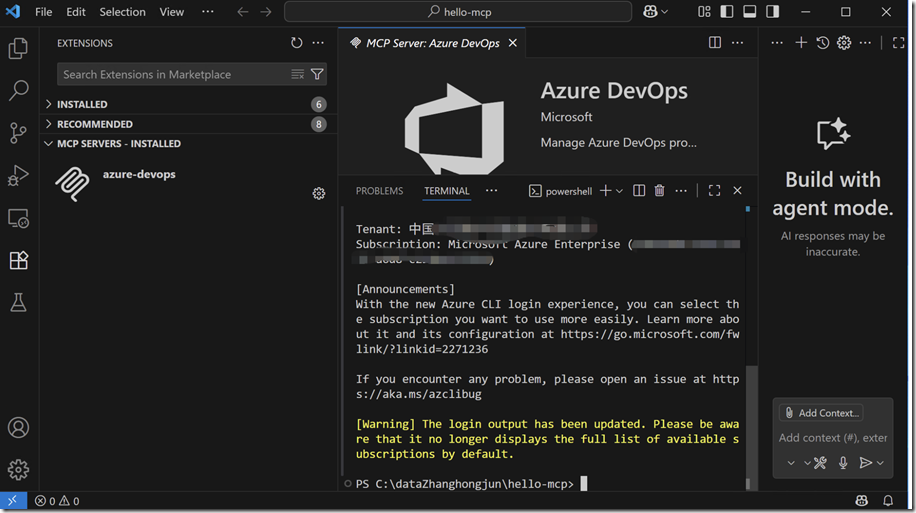The width and height of the screenshot is (916, 513).
Task: Toggle the primary side bar
Action: point(727,12)
